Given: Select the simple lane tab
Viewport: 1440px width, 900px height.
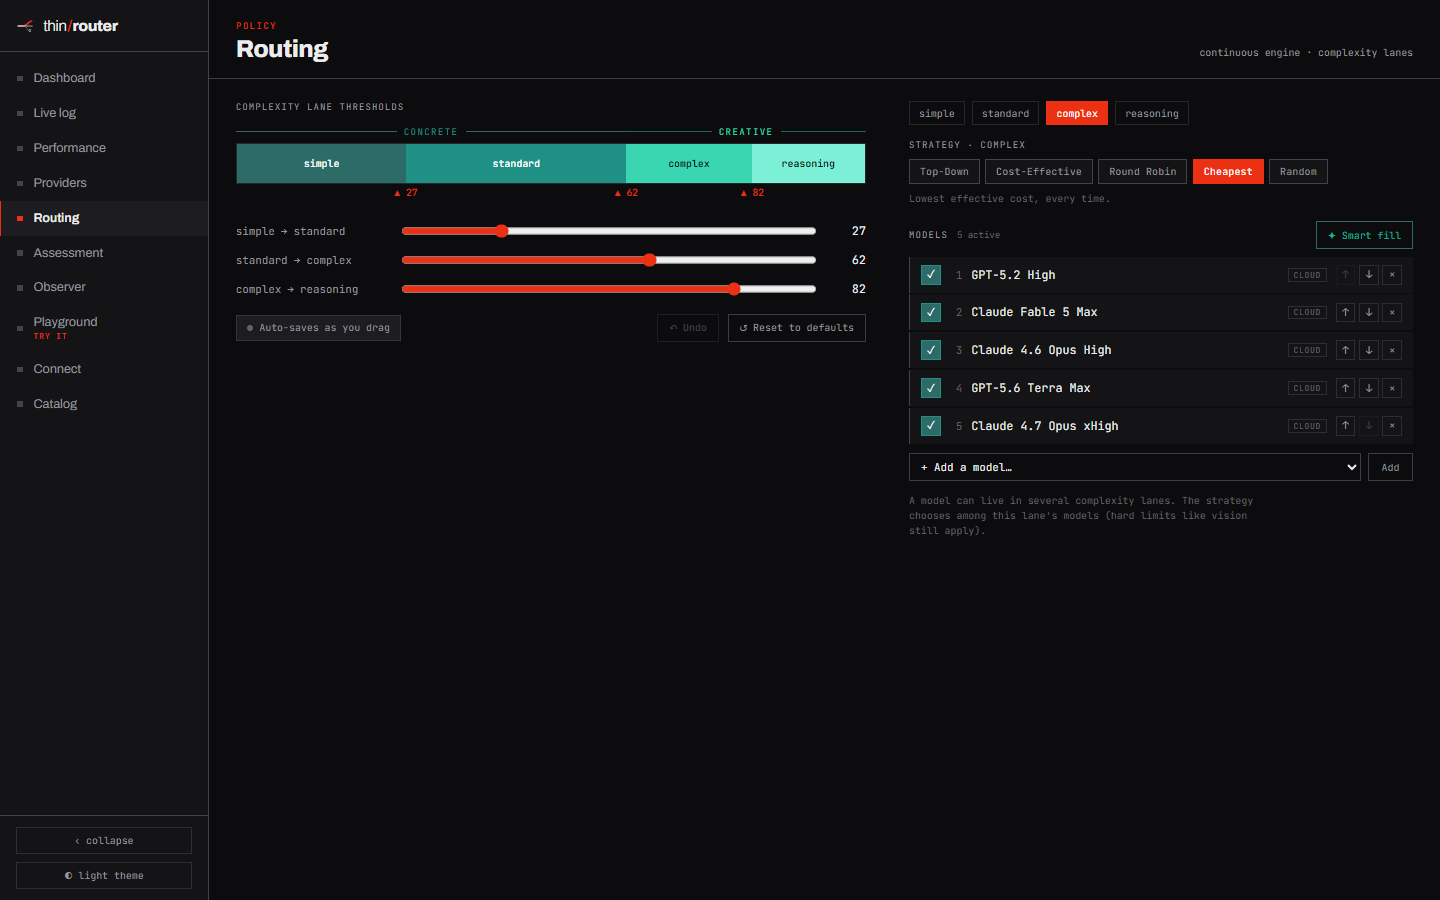Looking at the screenshot, I should [937, 113].
